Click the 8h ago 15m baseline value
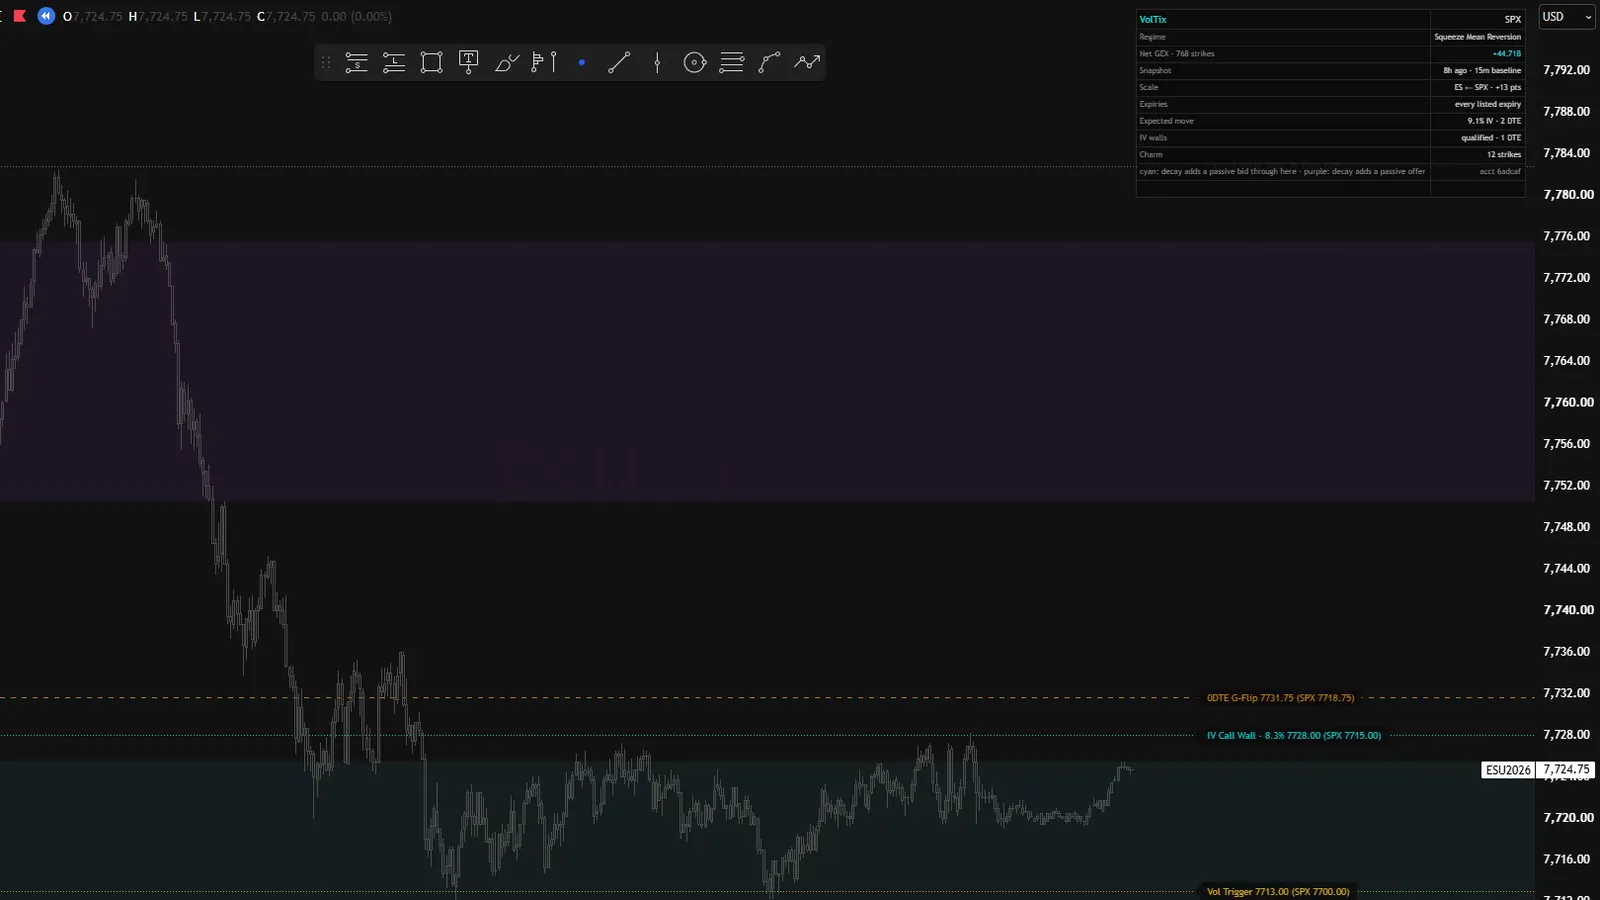1600x900 pixels. click(x=1482, y=71)
